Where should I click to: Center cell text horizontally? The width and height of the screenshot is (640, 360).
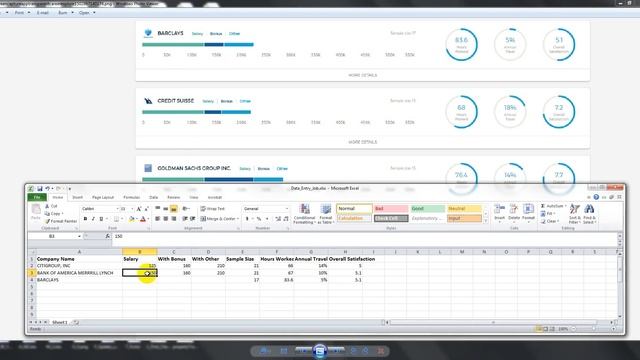(x=166, y=219)
